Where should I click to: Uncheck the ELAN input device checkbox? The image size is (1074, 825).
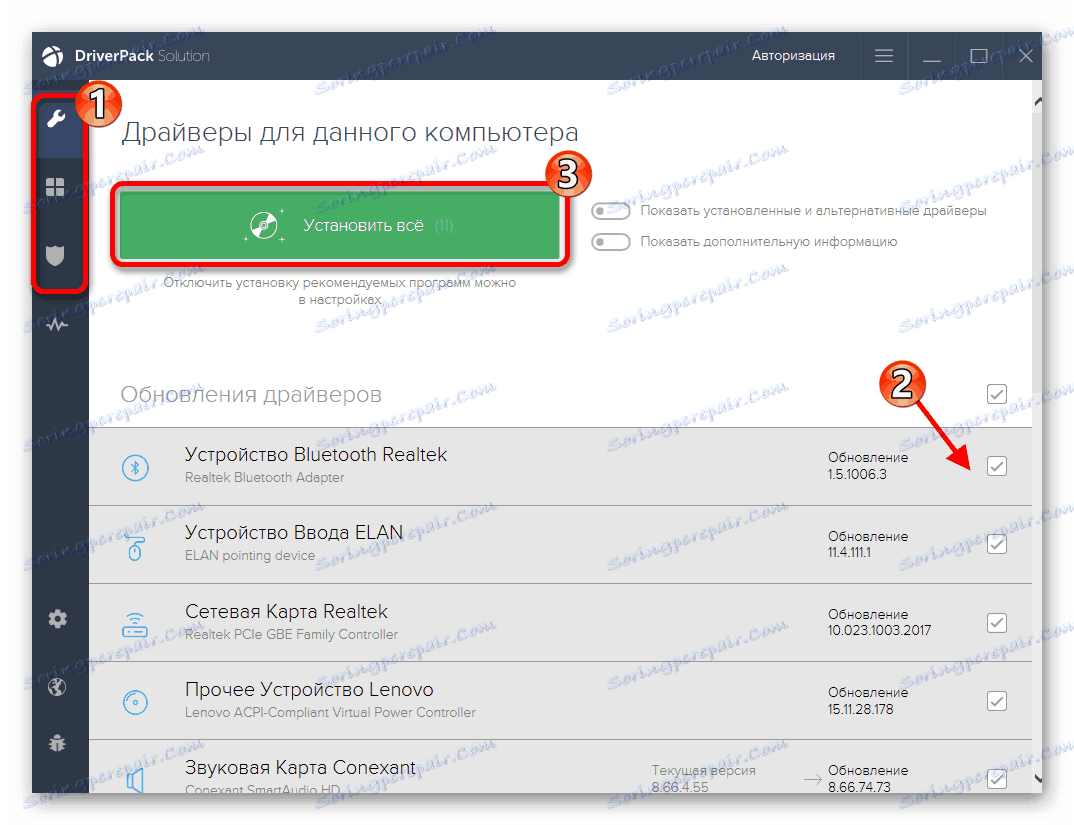tap(997, 545)
